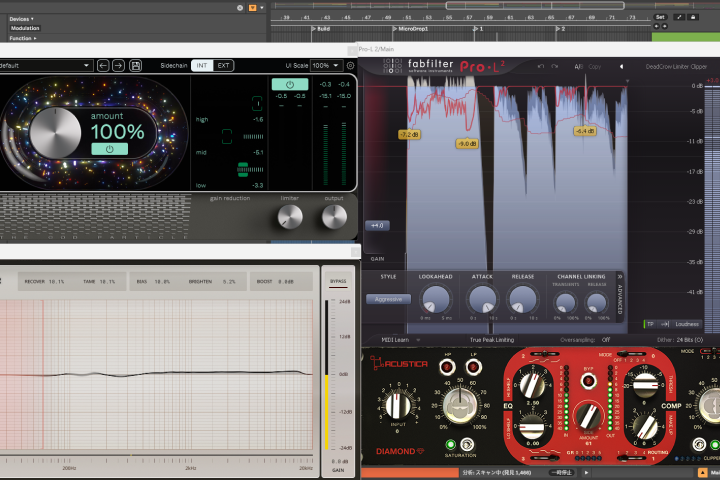Save preset with the floppy disk icon
Screen dimensions: 720x480
pos(135,66)
